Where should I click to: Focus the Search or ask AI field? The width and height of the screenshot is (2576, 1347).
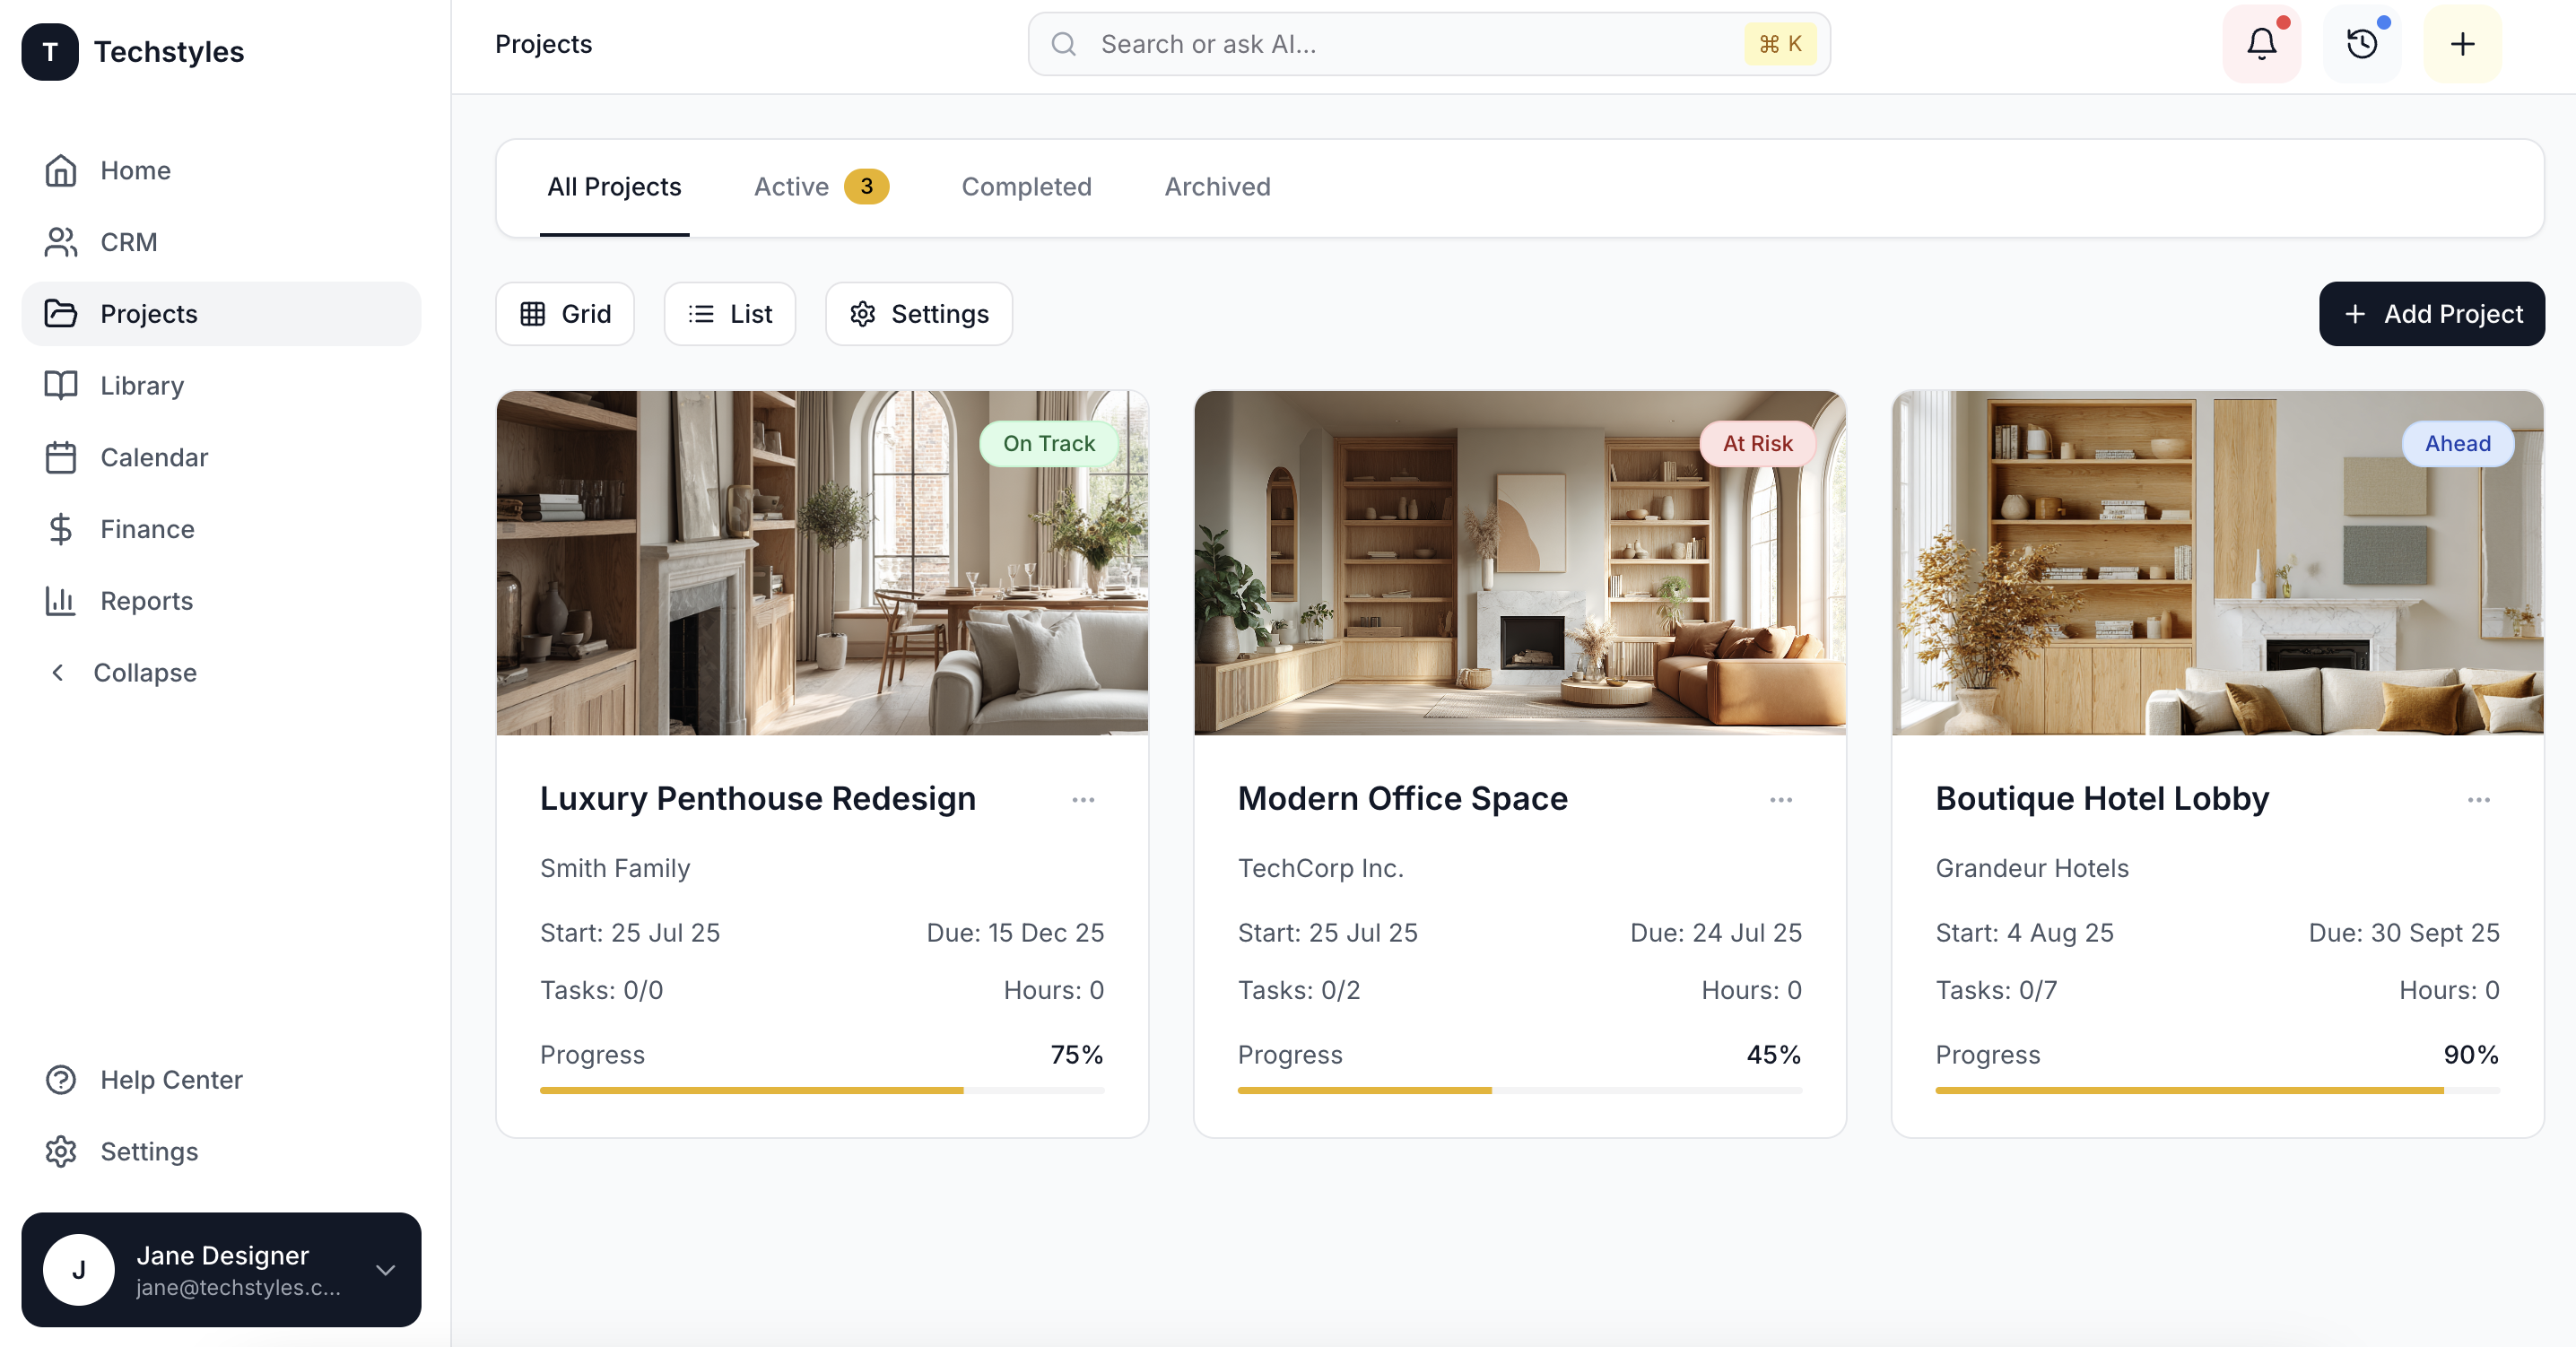1400,44
